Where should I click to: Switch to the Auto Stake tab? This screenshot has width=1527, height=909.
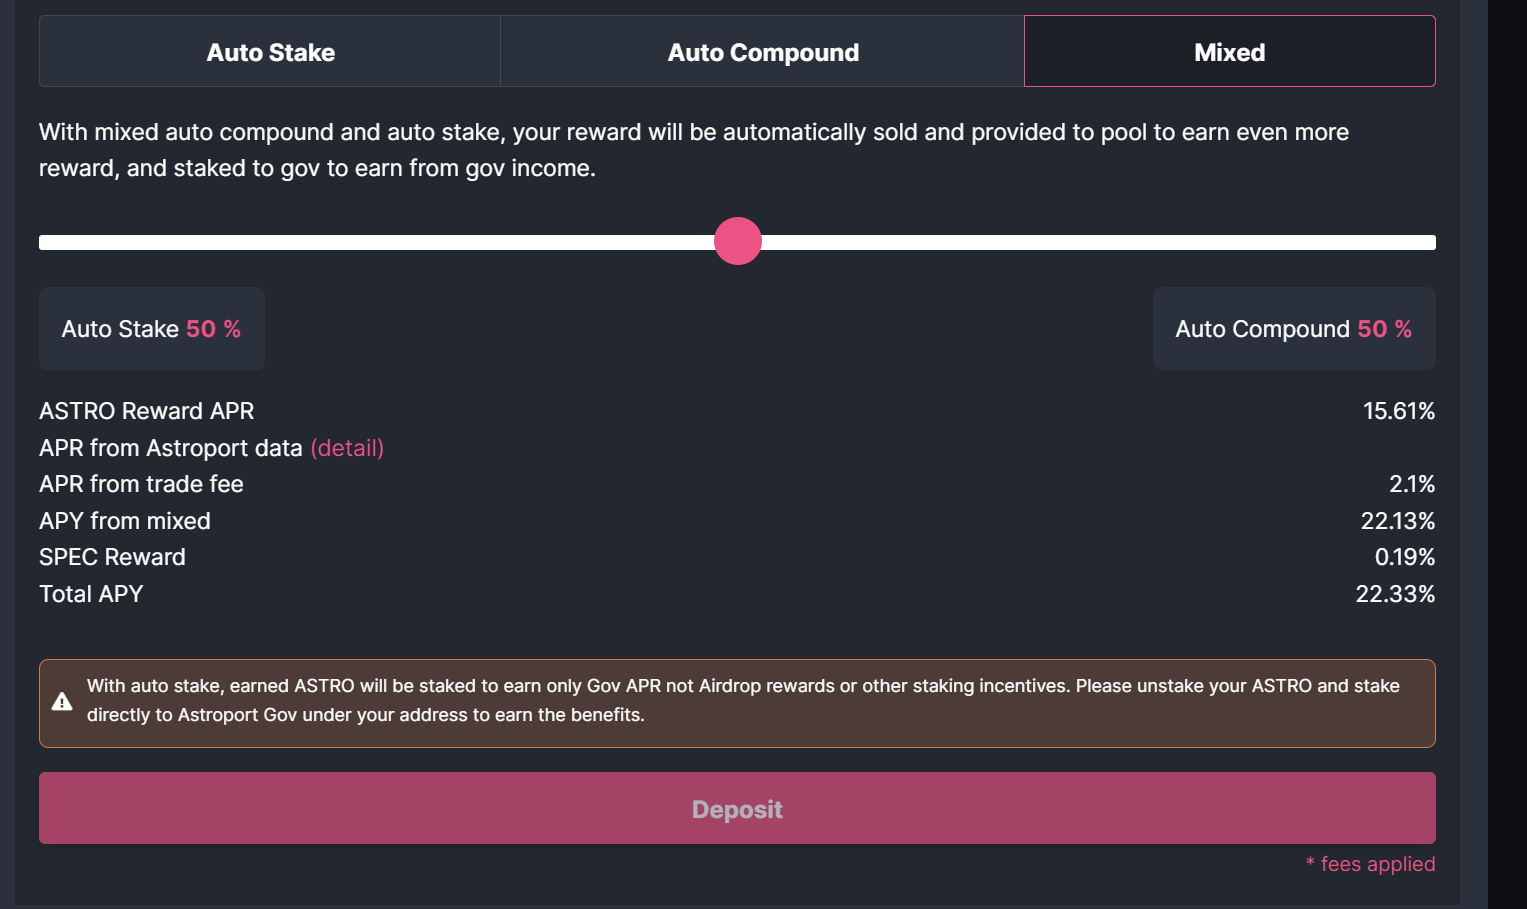[x=270, y=52]
